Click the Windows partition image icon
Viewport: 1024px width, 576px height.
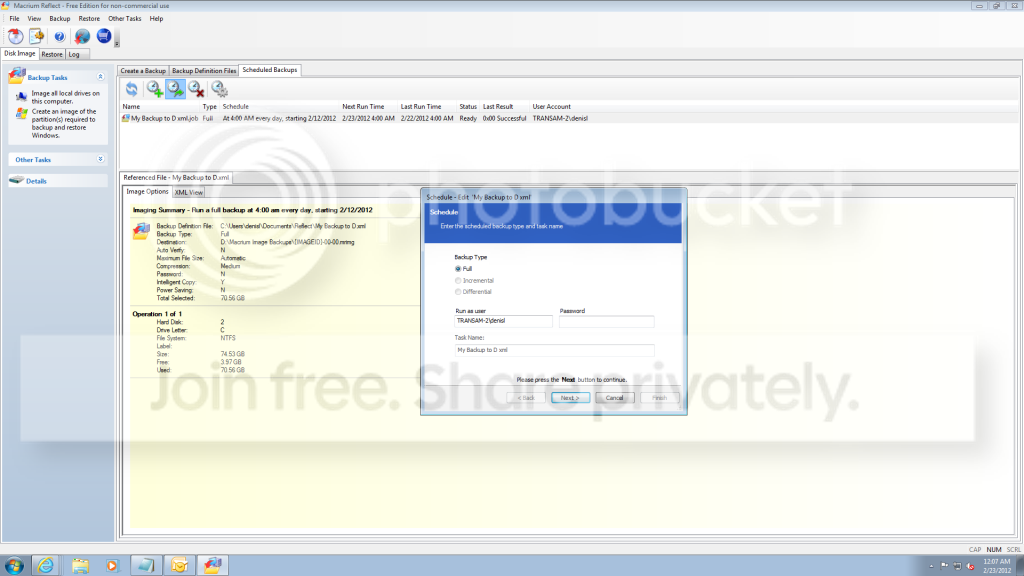[22, 114]
